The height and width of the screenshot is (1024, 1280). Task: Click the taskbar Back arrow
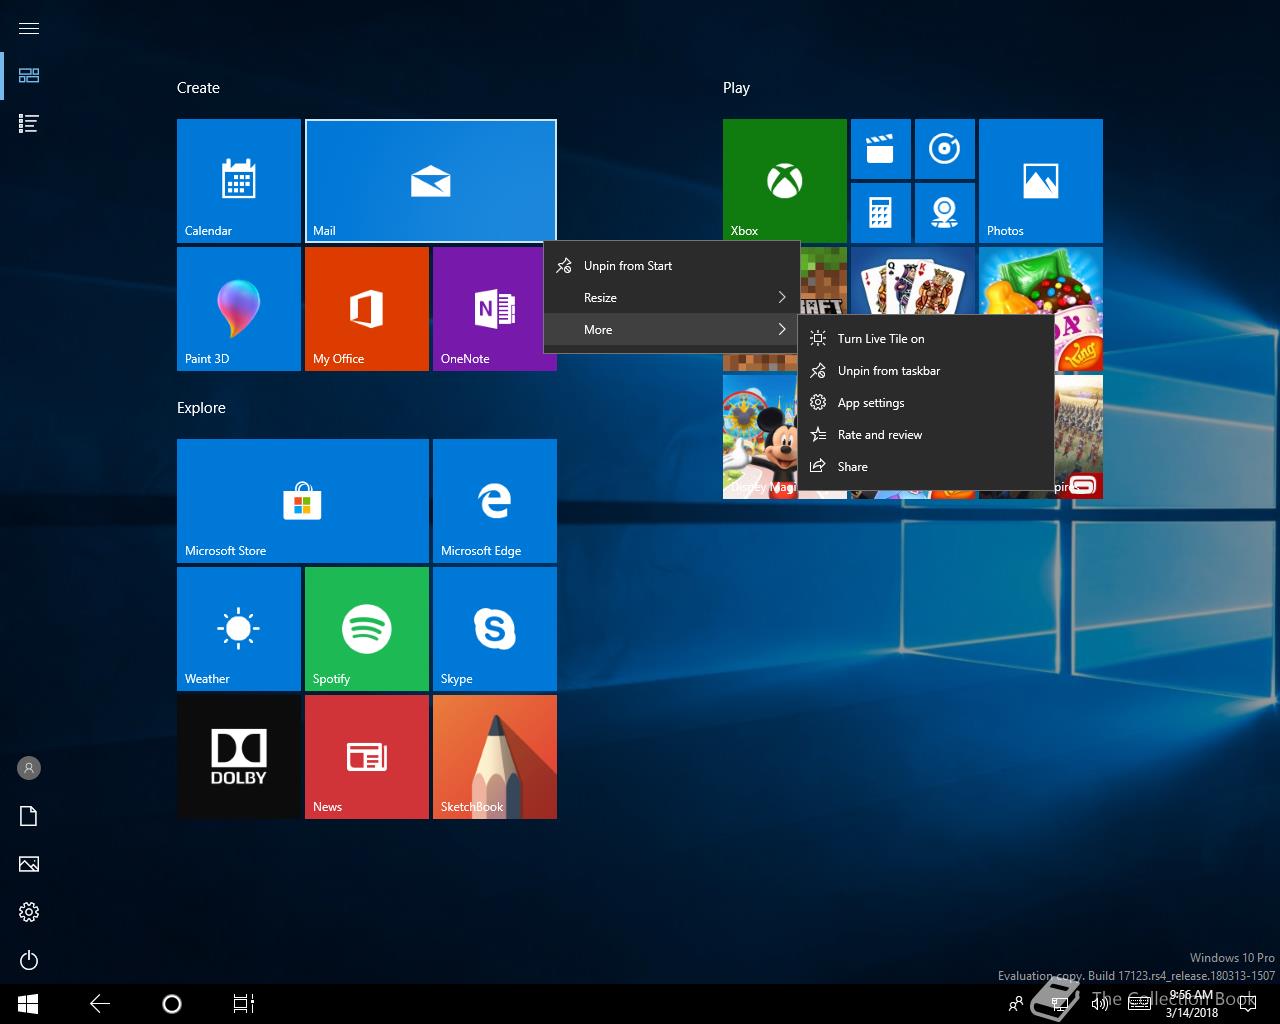(x=100, y=1004)
